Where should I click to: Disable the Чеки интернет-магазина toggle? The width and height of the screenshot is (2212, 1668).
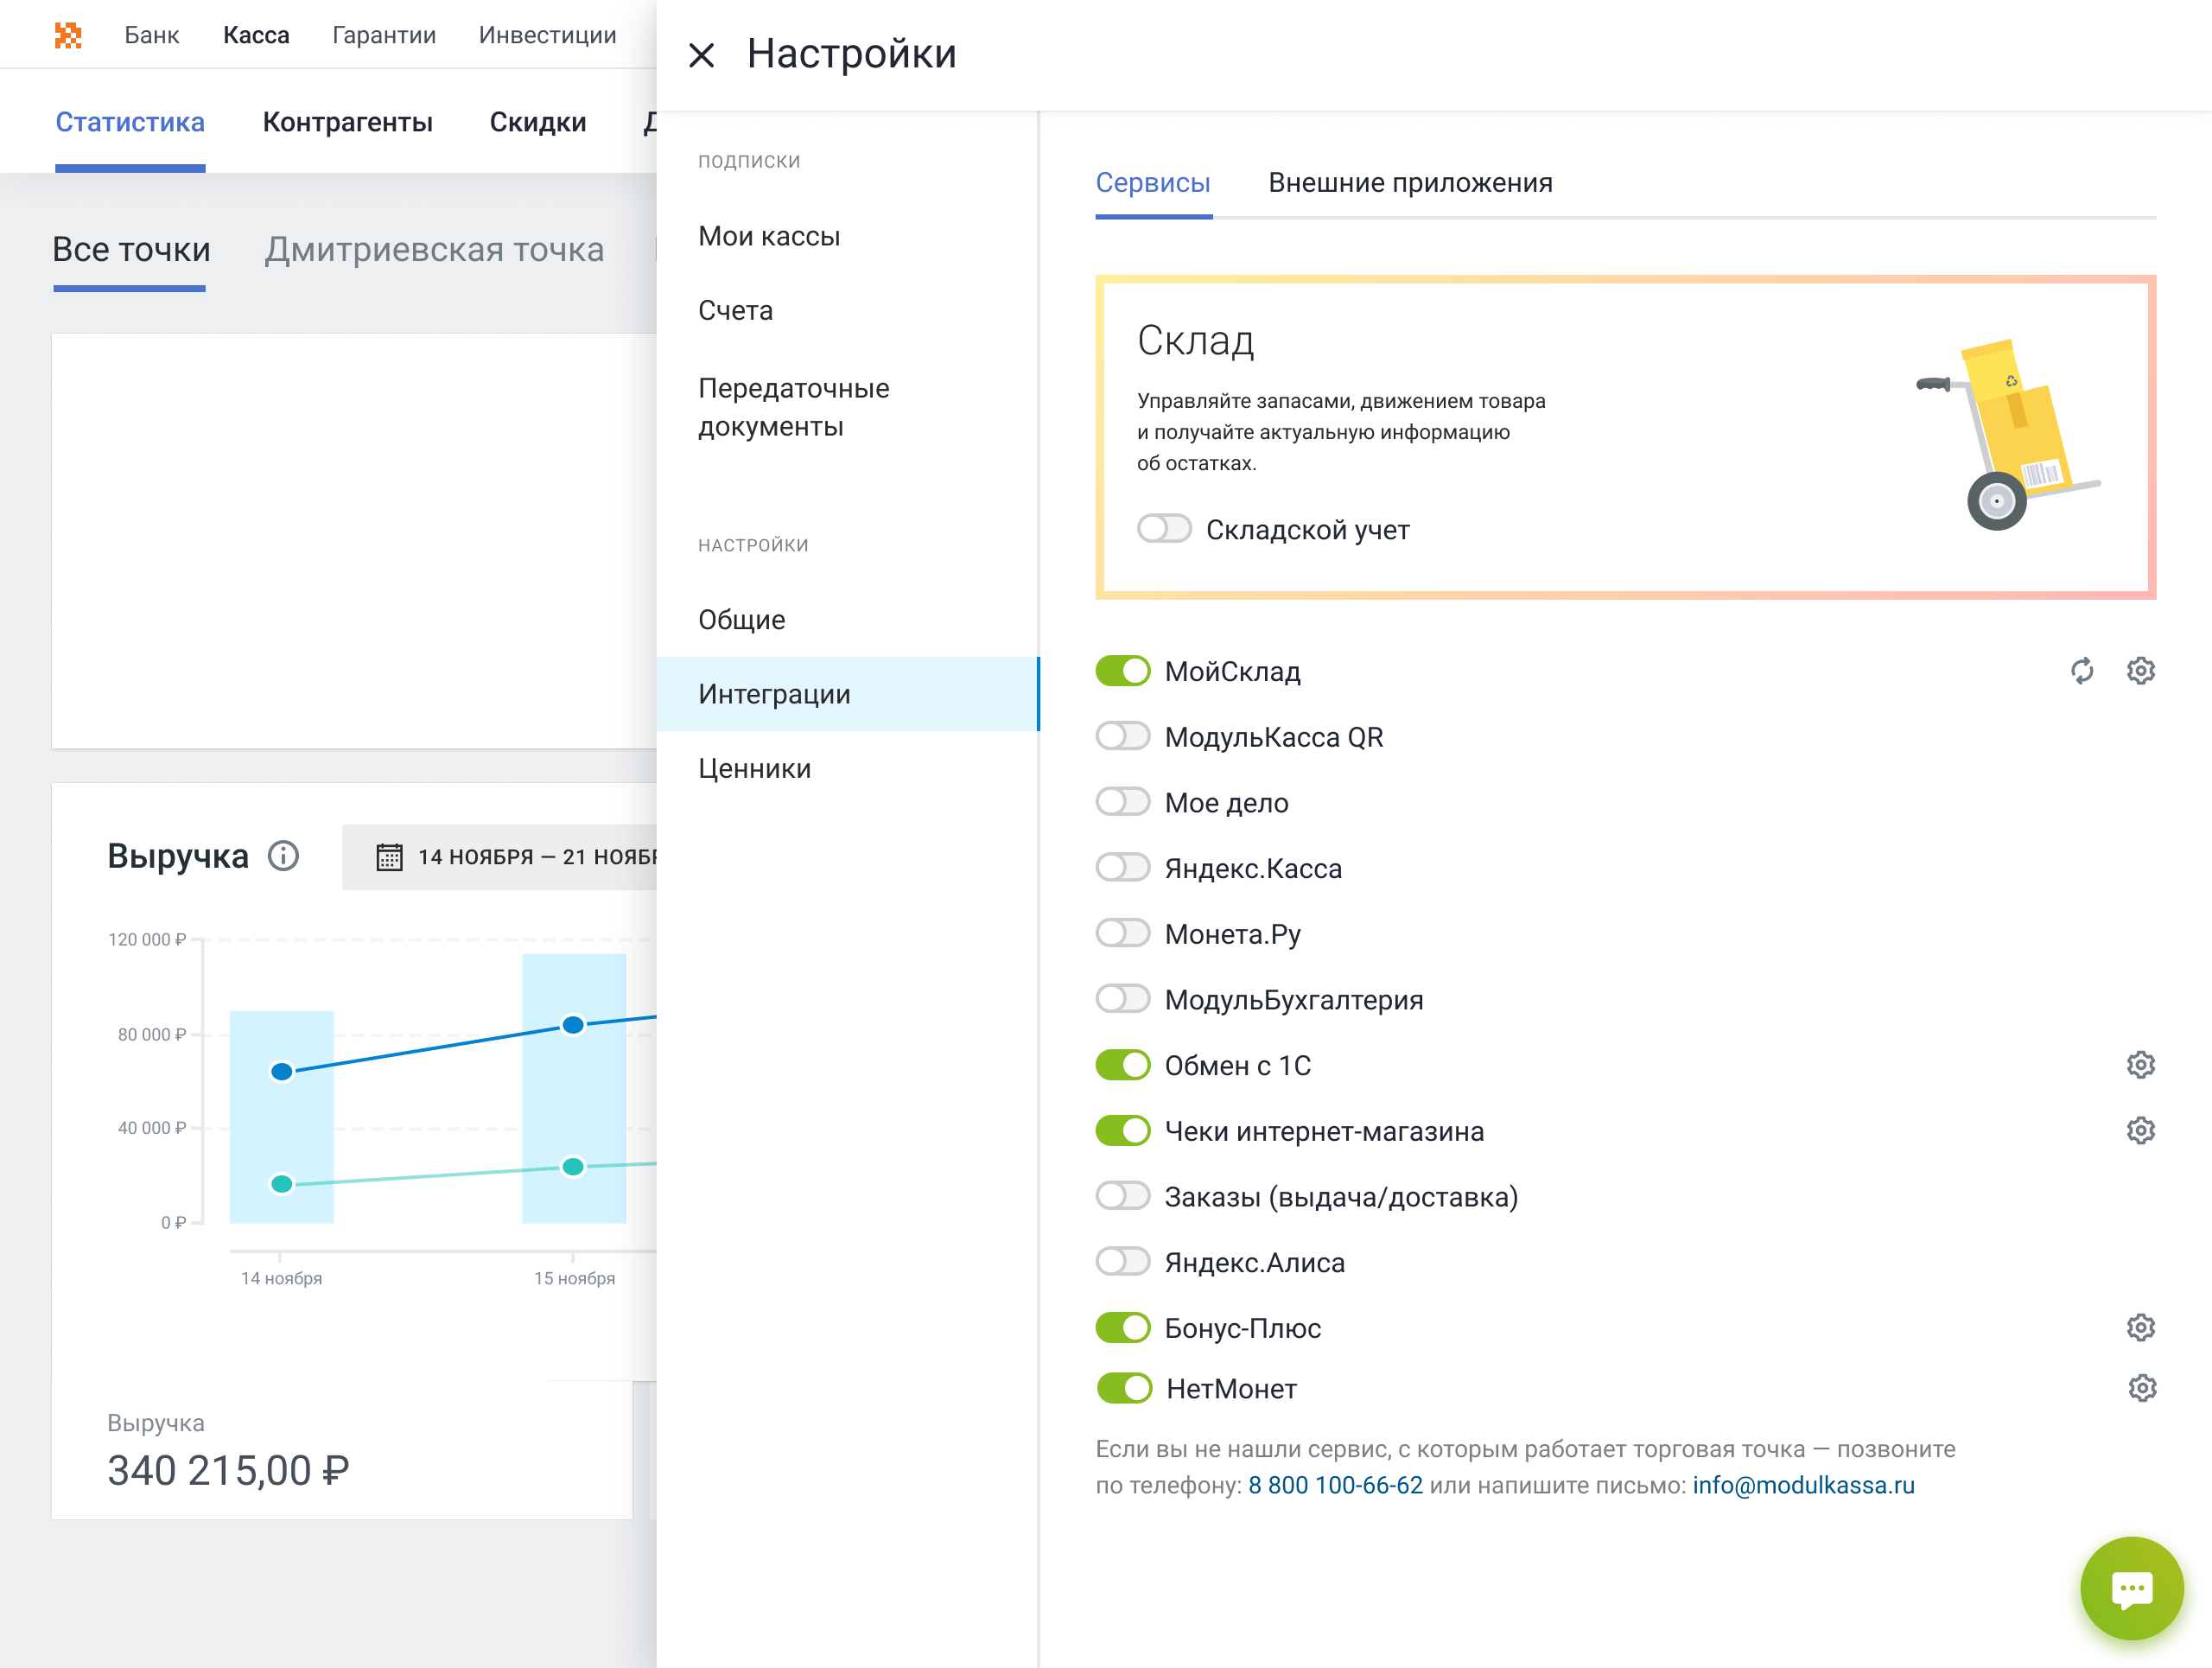(x=1123, y=1131)
